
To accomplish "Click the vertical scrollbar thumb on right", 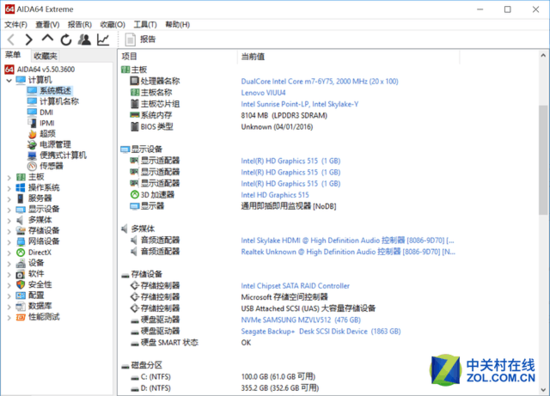I will click(543, 160).
